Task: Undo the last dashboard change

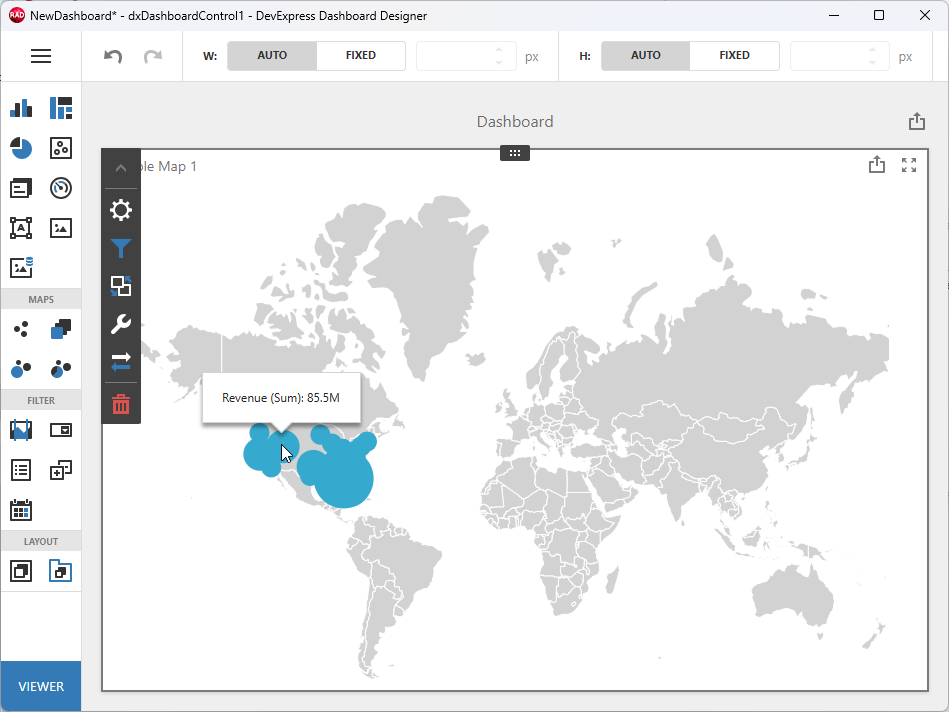Action: [111, 55]
